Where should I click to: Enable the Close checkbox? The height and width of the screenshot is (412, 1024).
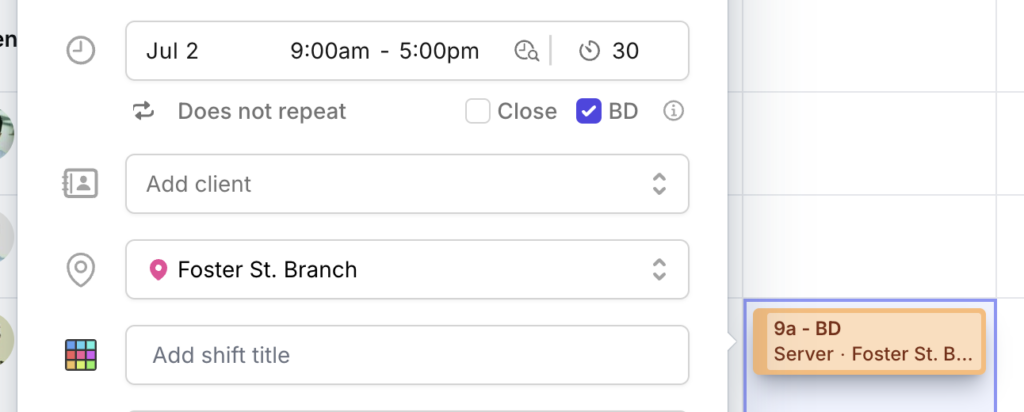[477, 111]
